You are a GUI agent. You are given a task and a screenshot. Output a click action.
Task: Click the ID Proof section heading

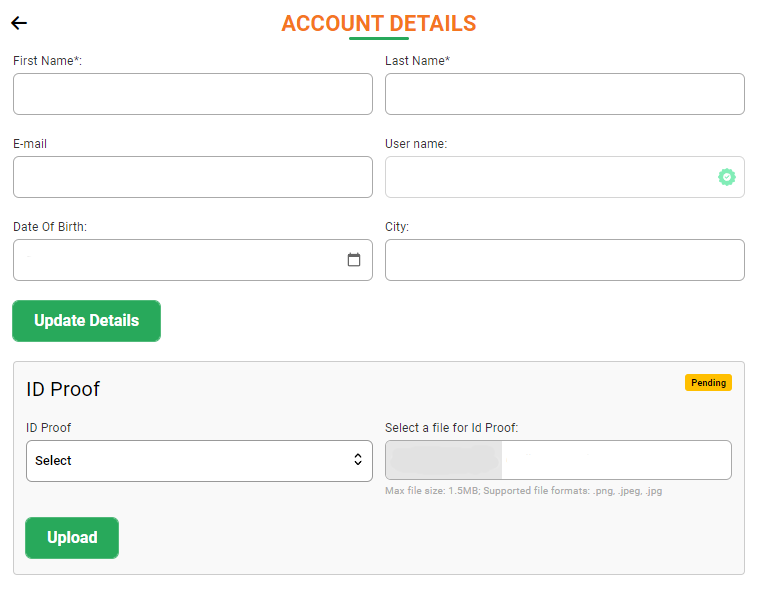[63, 389]
